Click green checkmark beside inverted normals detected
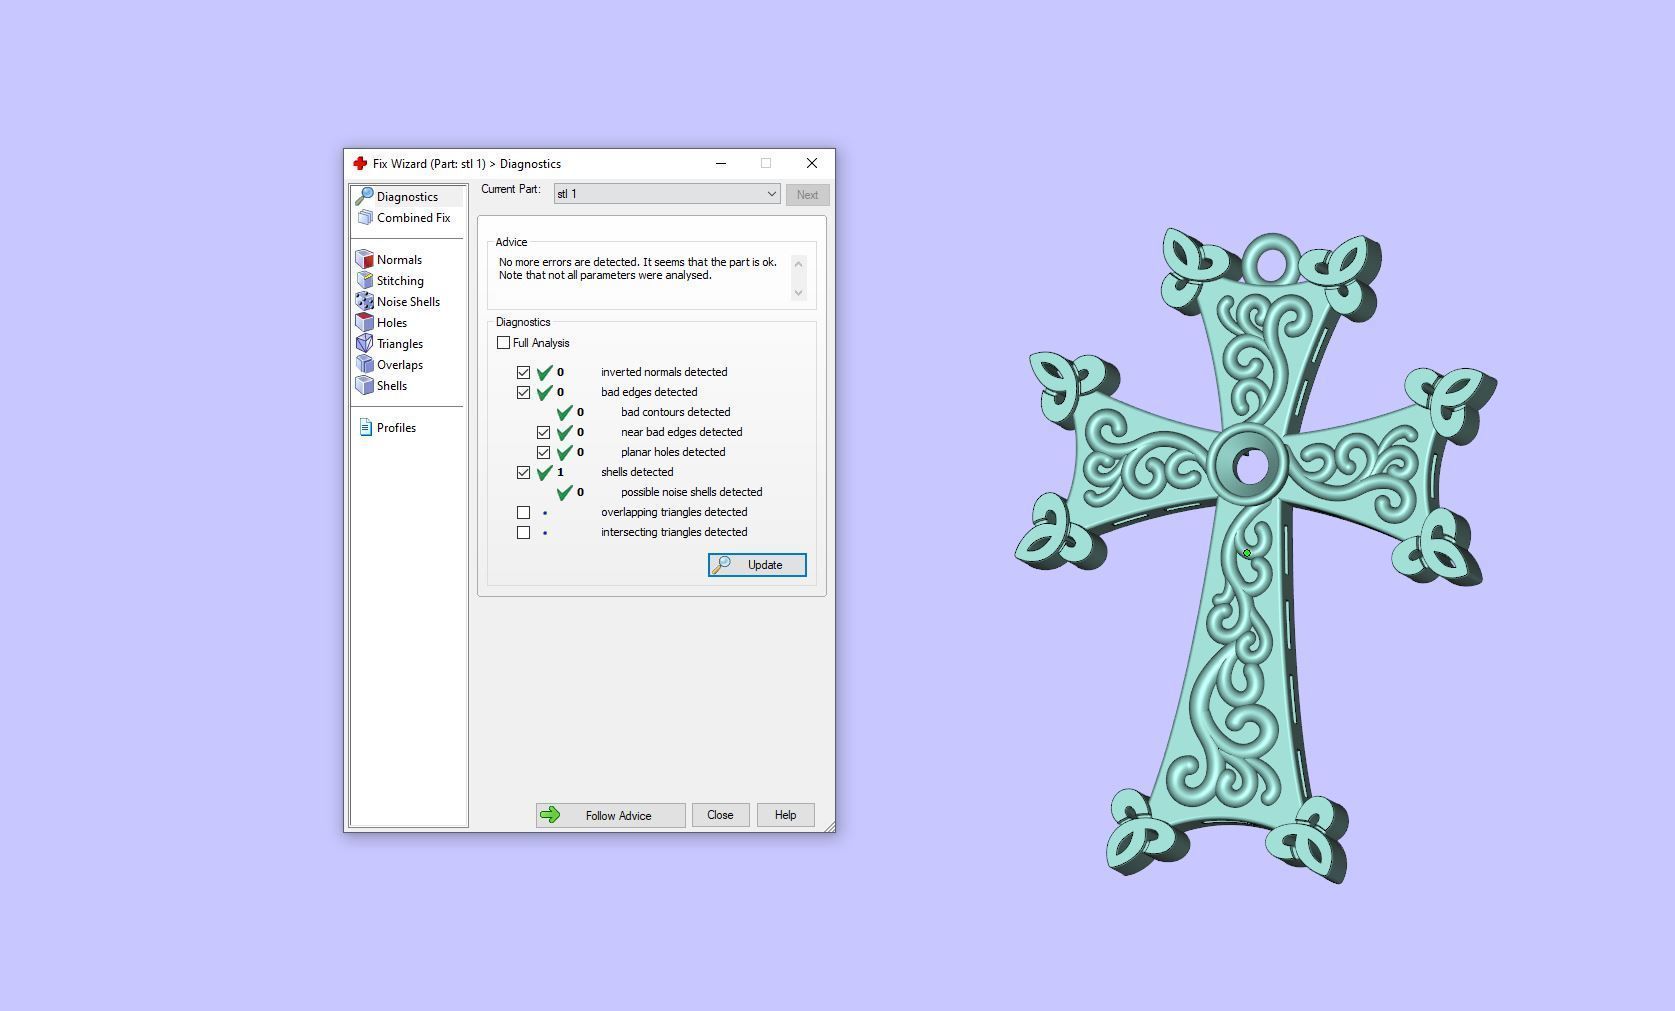The width and height of the screenshot is (1675, 1011). tap(545, 372)
